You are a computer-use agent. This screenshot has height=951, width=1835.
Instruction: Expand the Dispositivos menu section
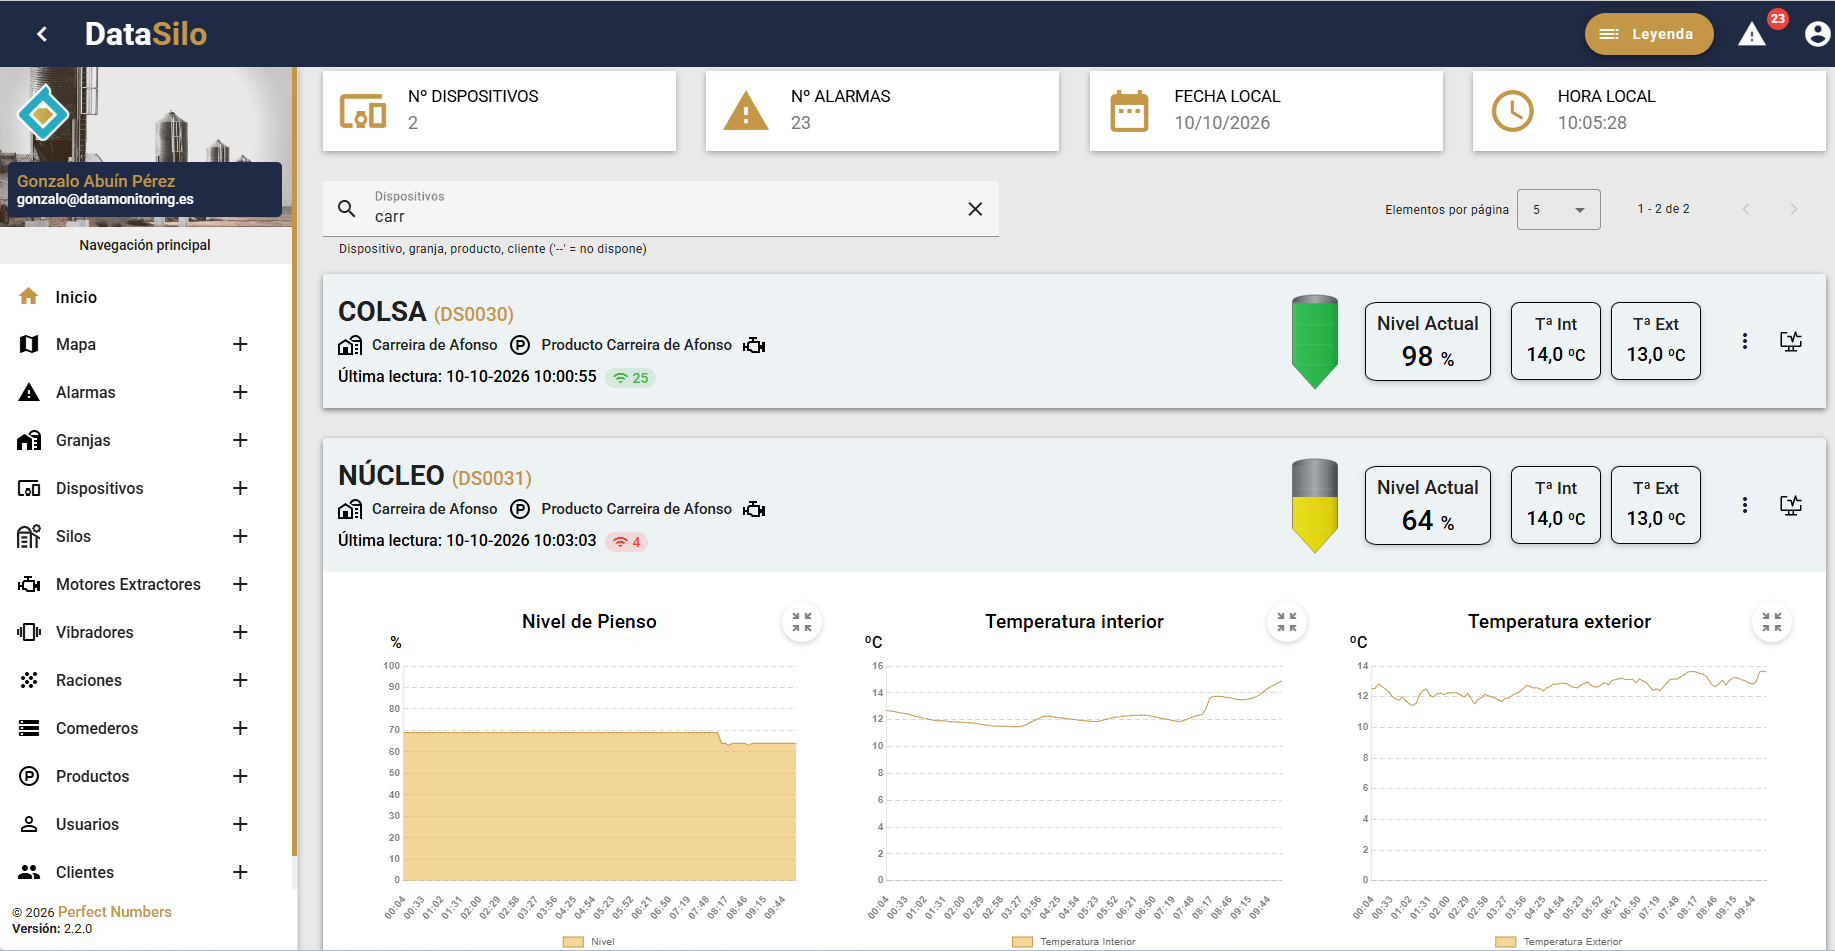tap(240, 488)
